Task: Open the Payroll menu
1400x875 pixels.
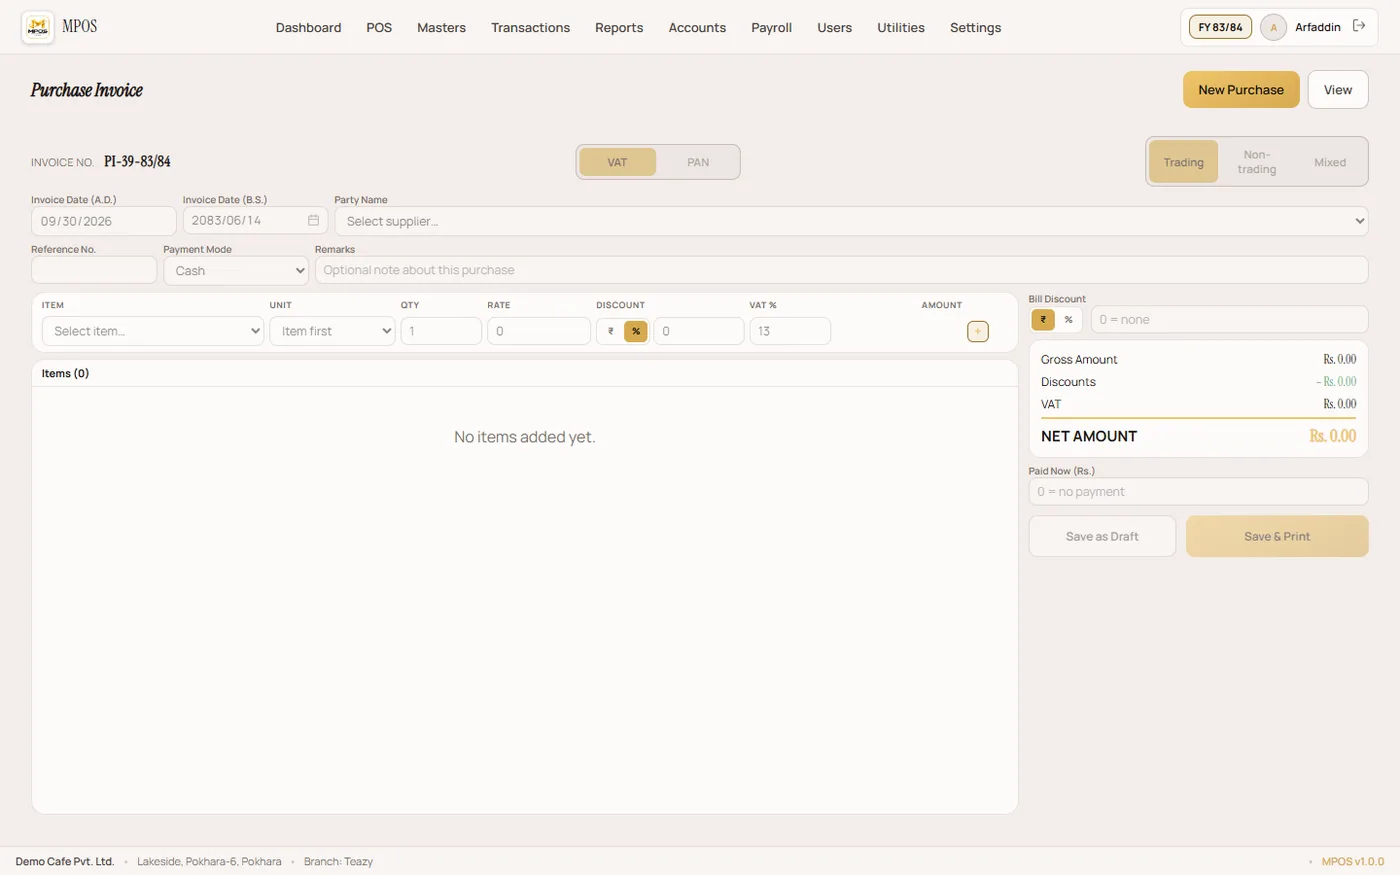Action: coord(771,27)
